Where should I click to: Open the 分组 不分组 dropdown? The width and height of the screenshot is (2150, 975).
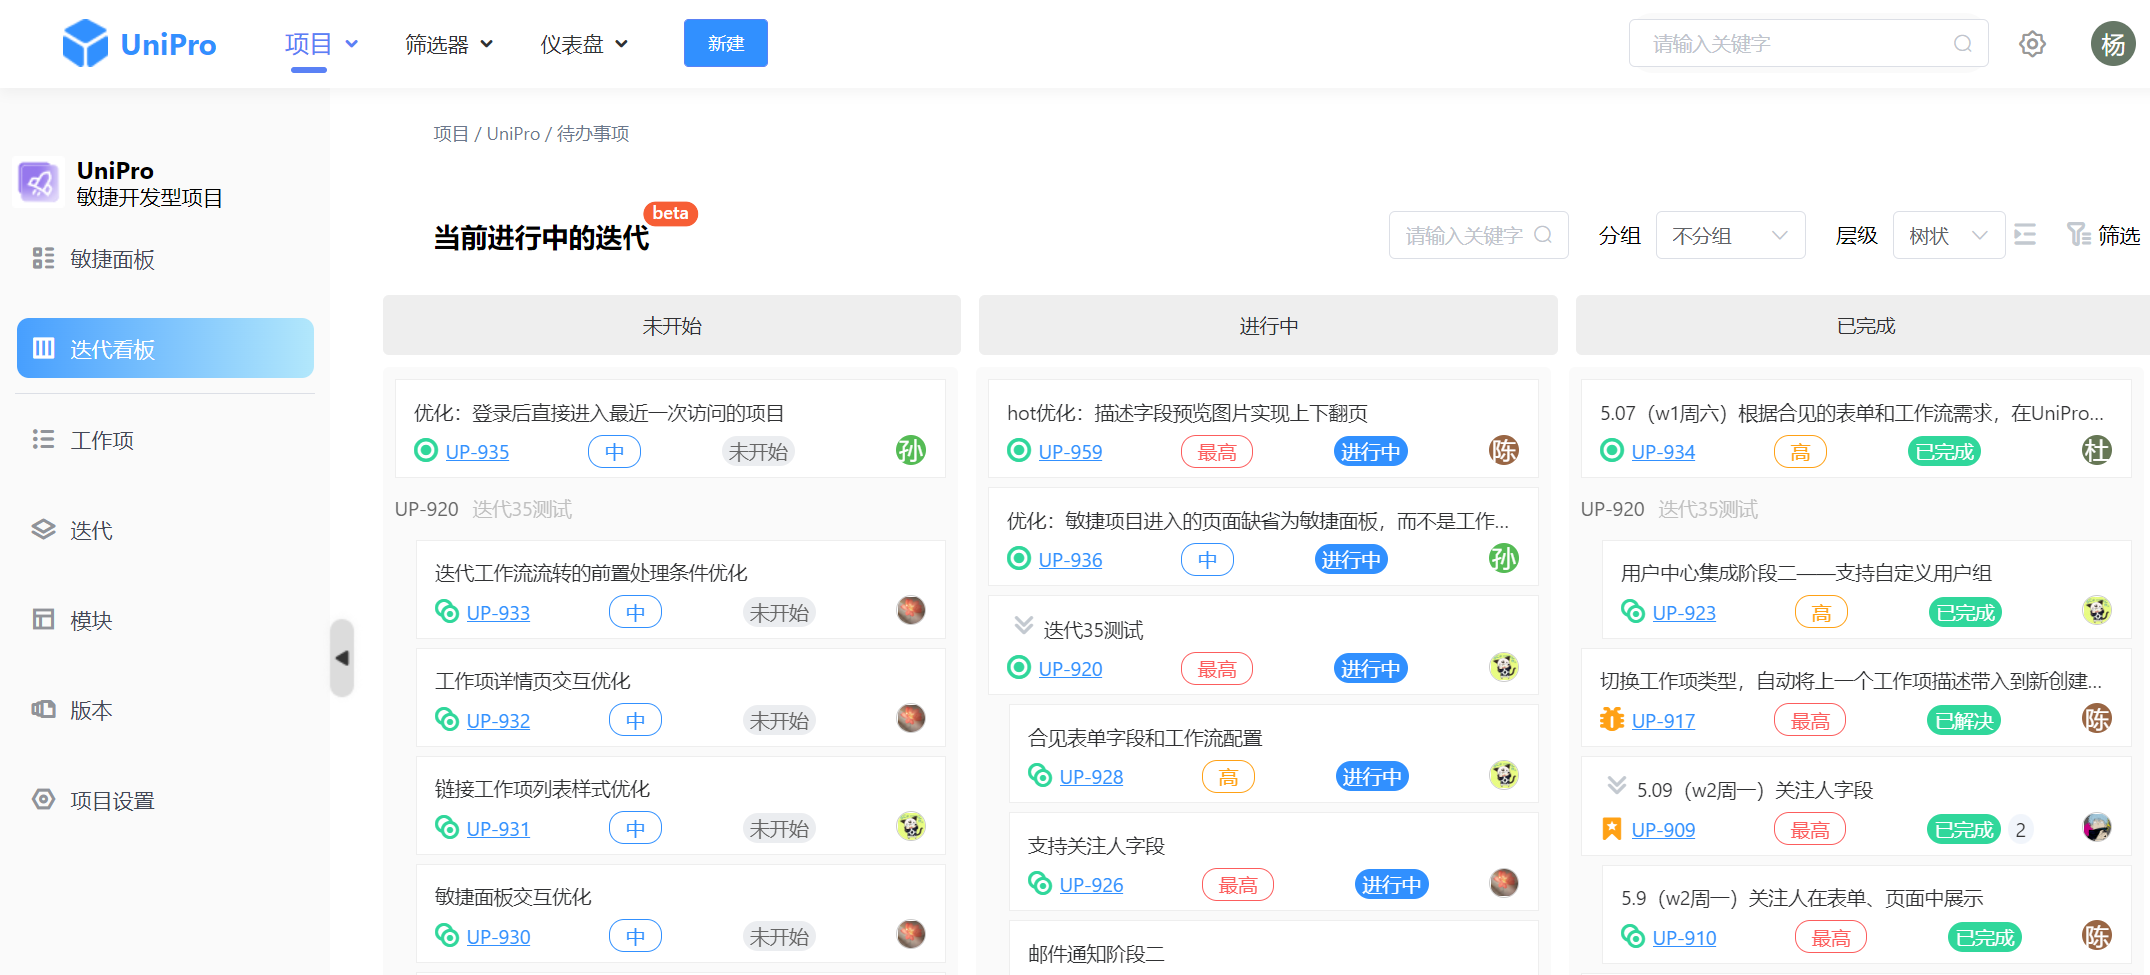click(1730, 236)
